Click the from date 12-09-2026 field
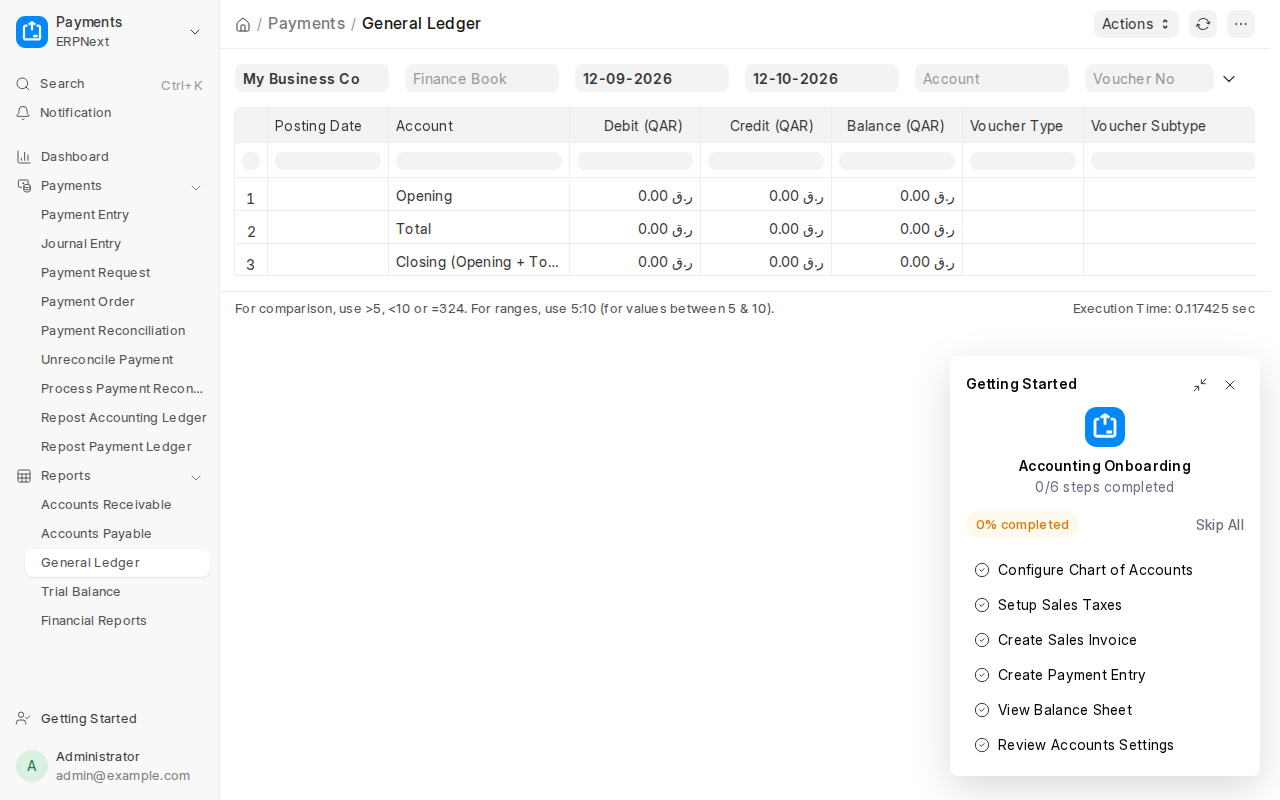 652,78
